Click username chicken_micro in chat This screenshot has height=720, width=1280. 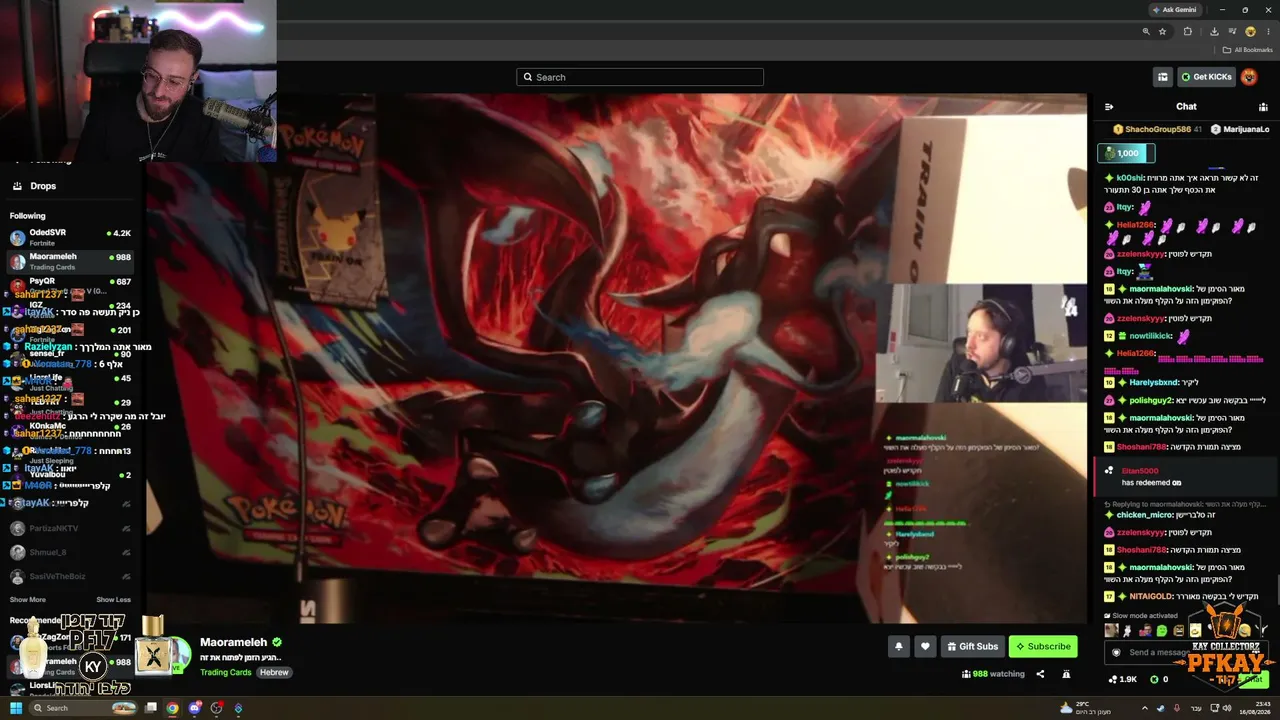pos(1144,515)
